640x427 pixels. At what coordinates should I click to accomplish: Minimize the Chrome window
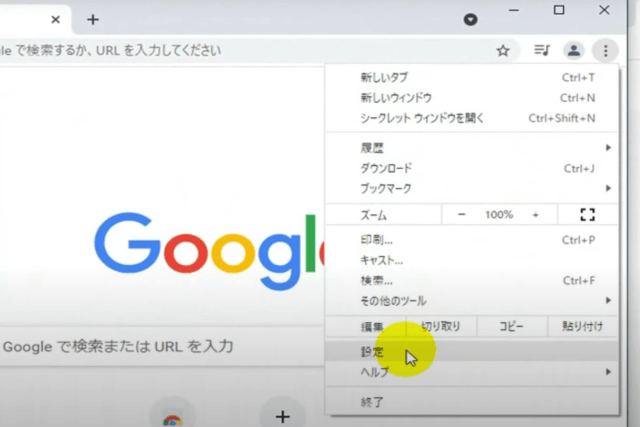tap(514, 10)
